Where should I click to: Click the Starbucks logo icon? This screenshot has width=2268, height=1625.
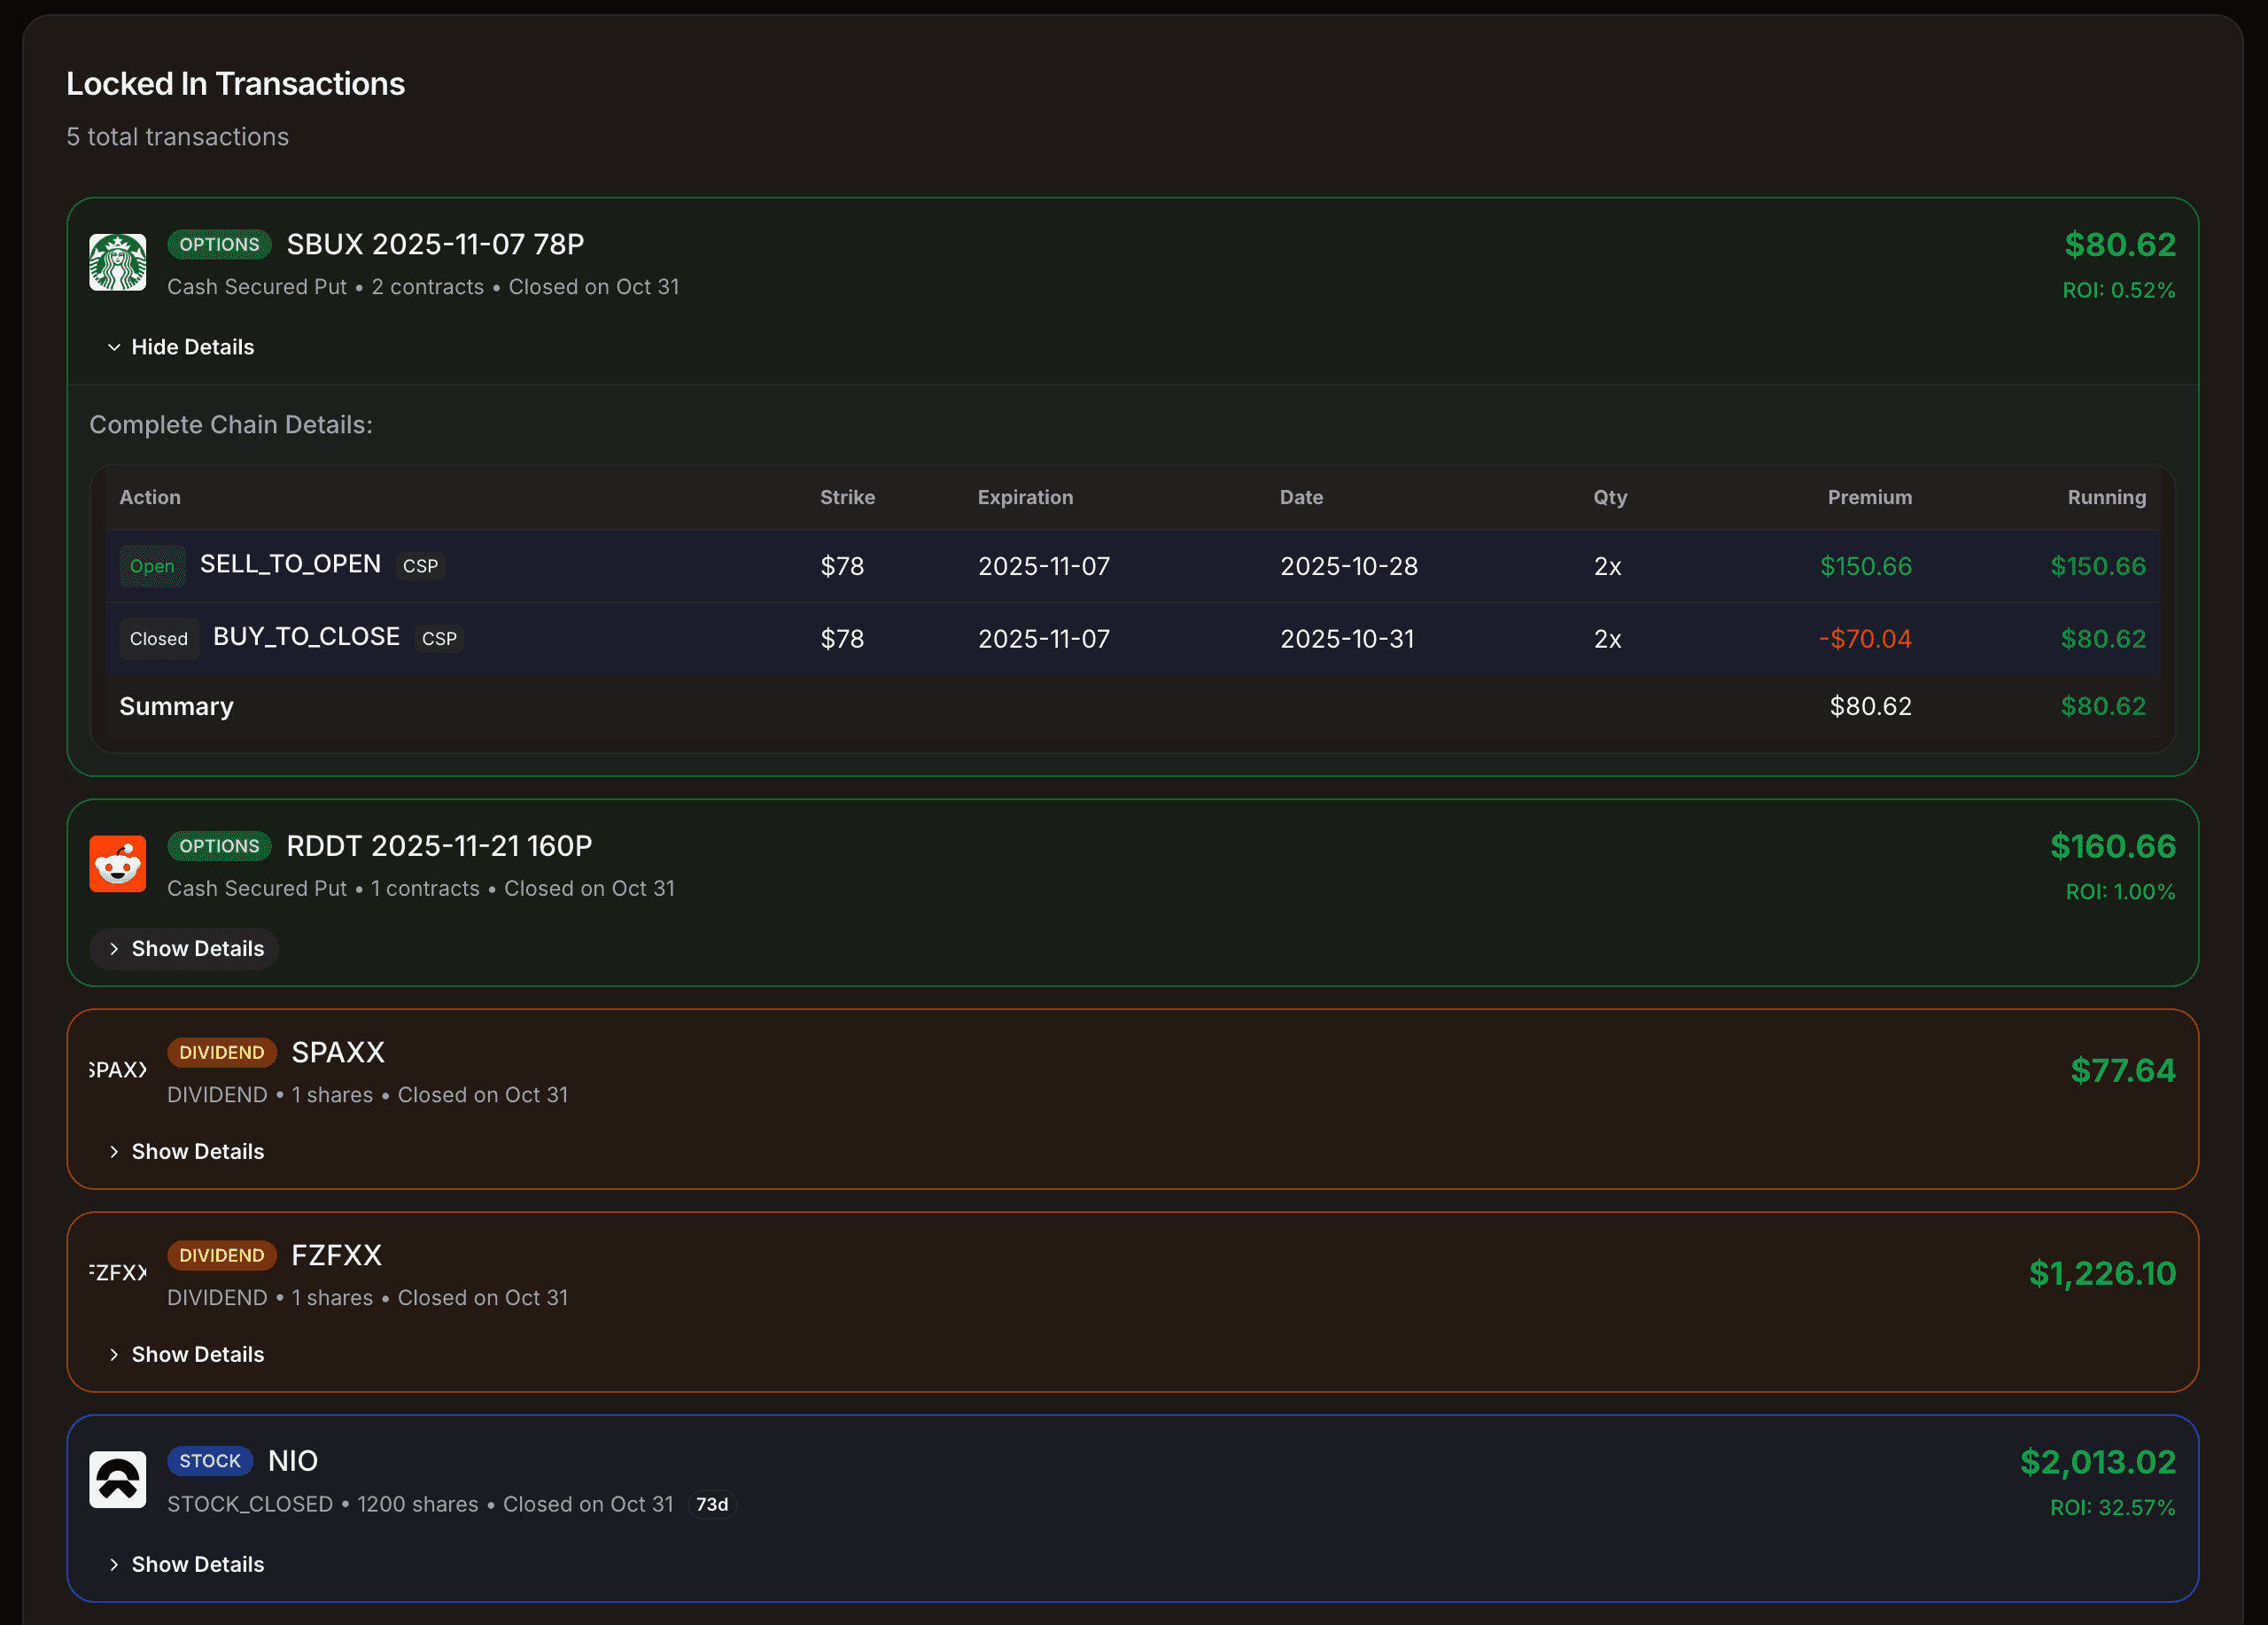(x=117, y=263)
